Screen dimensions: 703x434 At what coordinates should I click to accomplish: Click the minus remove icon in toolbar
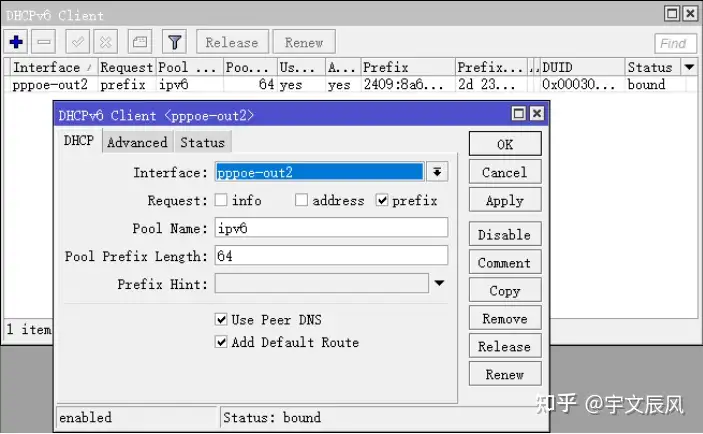coord(44,42)
